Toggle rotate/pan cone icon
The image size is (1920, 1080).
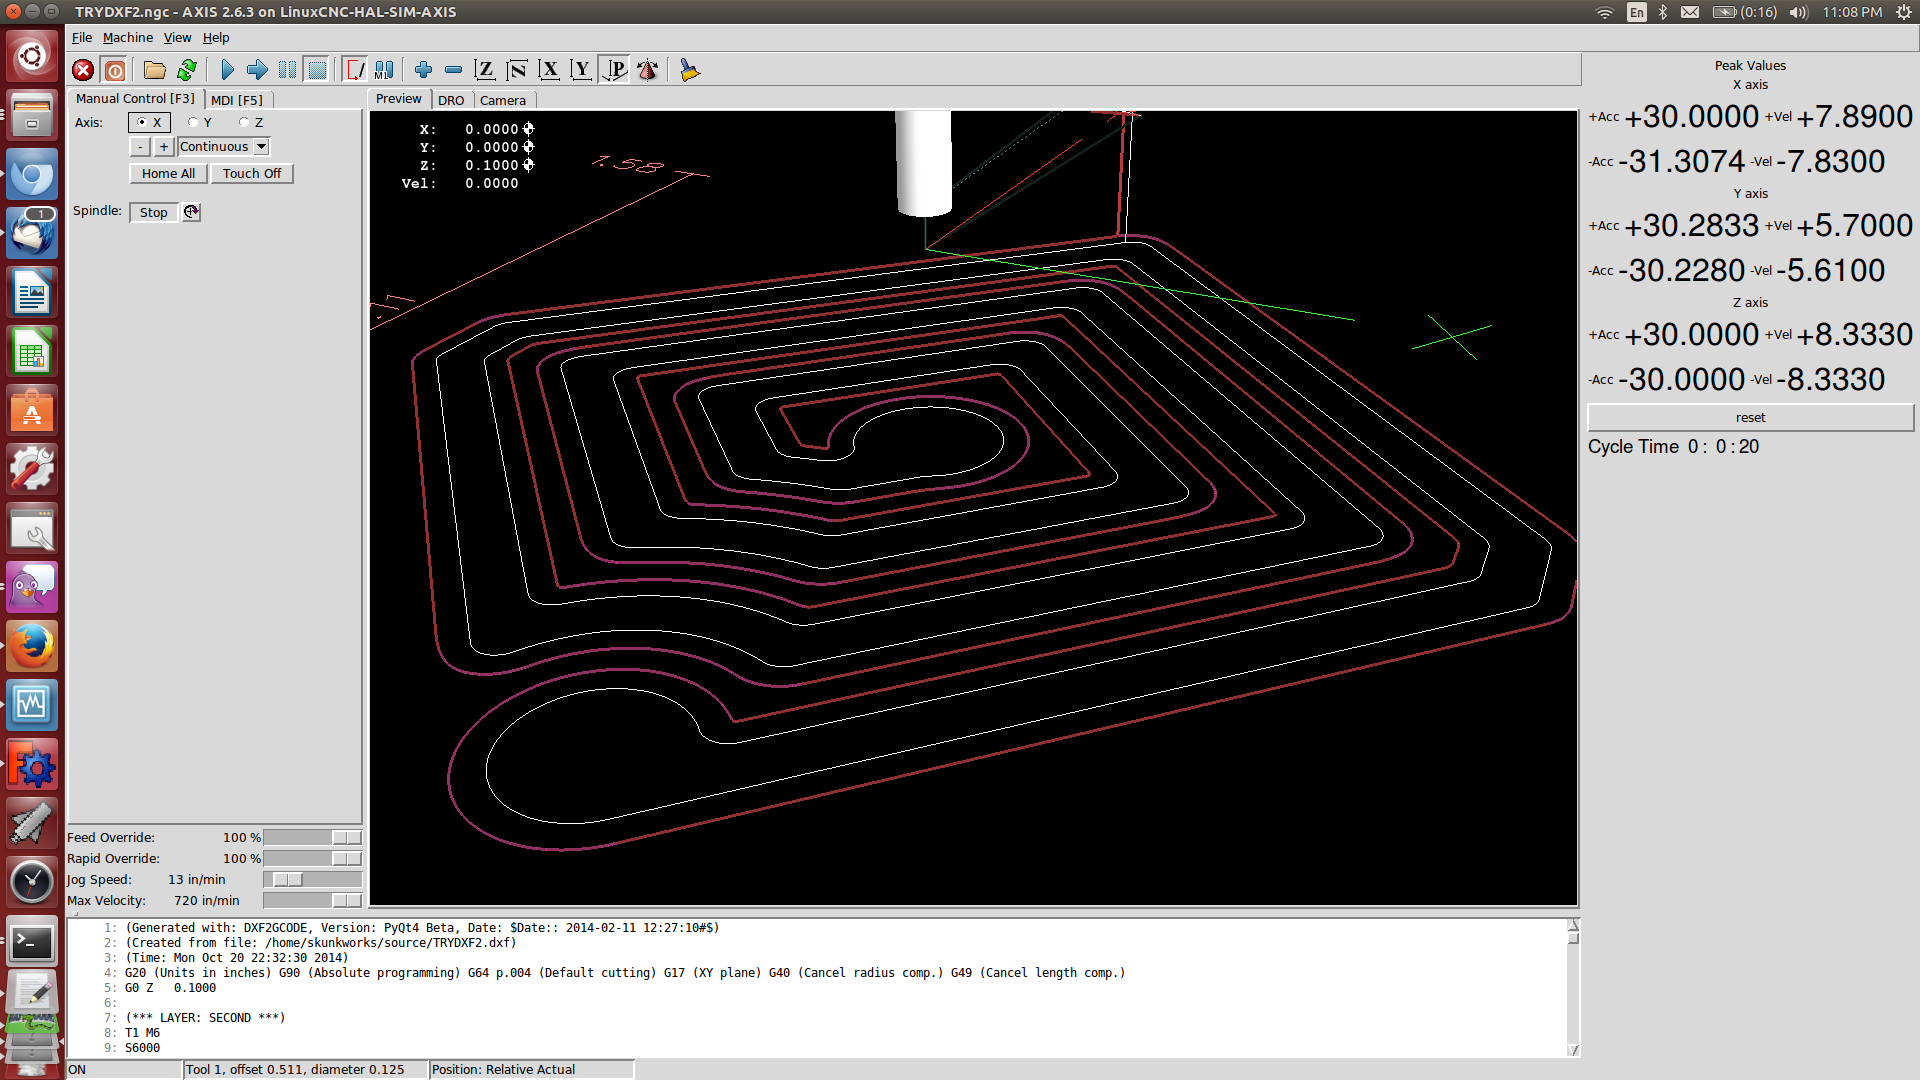pyautogui.click(x=647, y=70)
